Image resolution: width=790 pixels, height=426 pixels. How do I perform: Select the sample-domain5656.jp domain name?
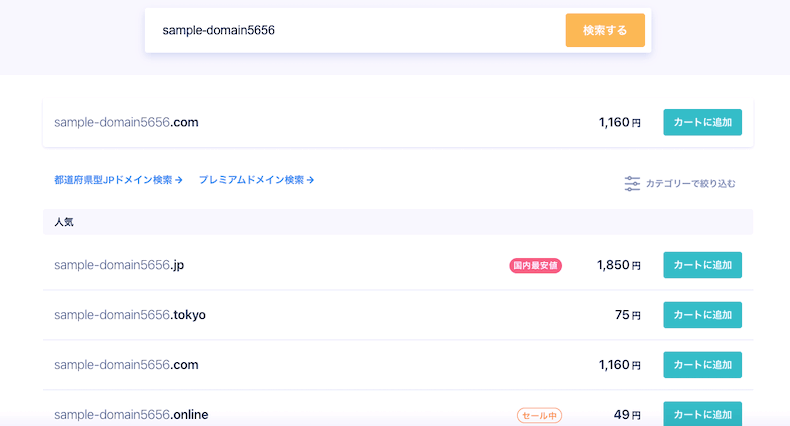click(119, 265)
